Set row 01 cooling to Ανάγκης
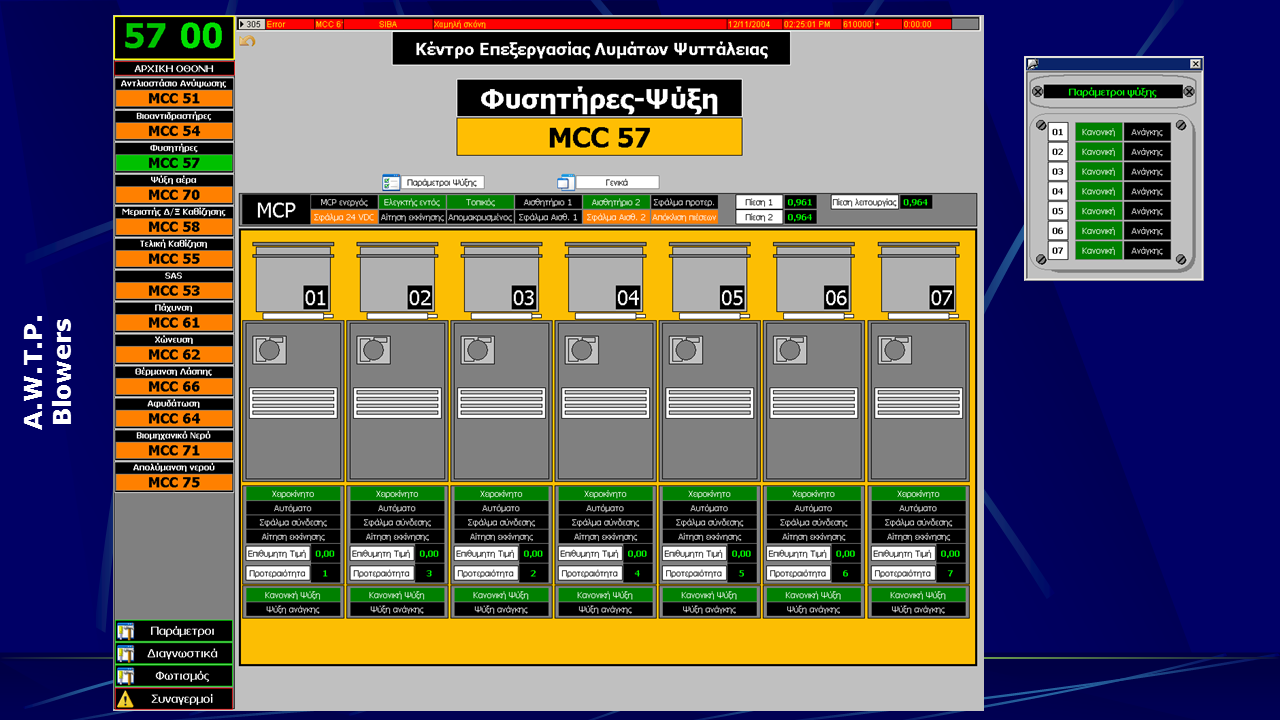Screen dimensions: 1280x720 (x=1146, y=132)
